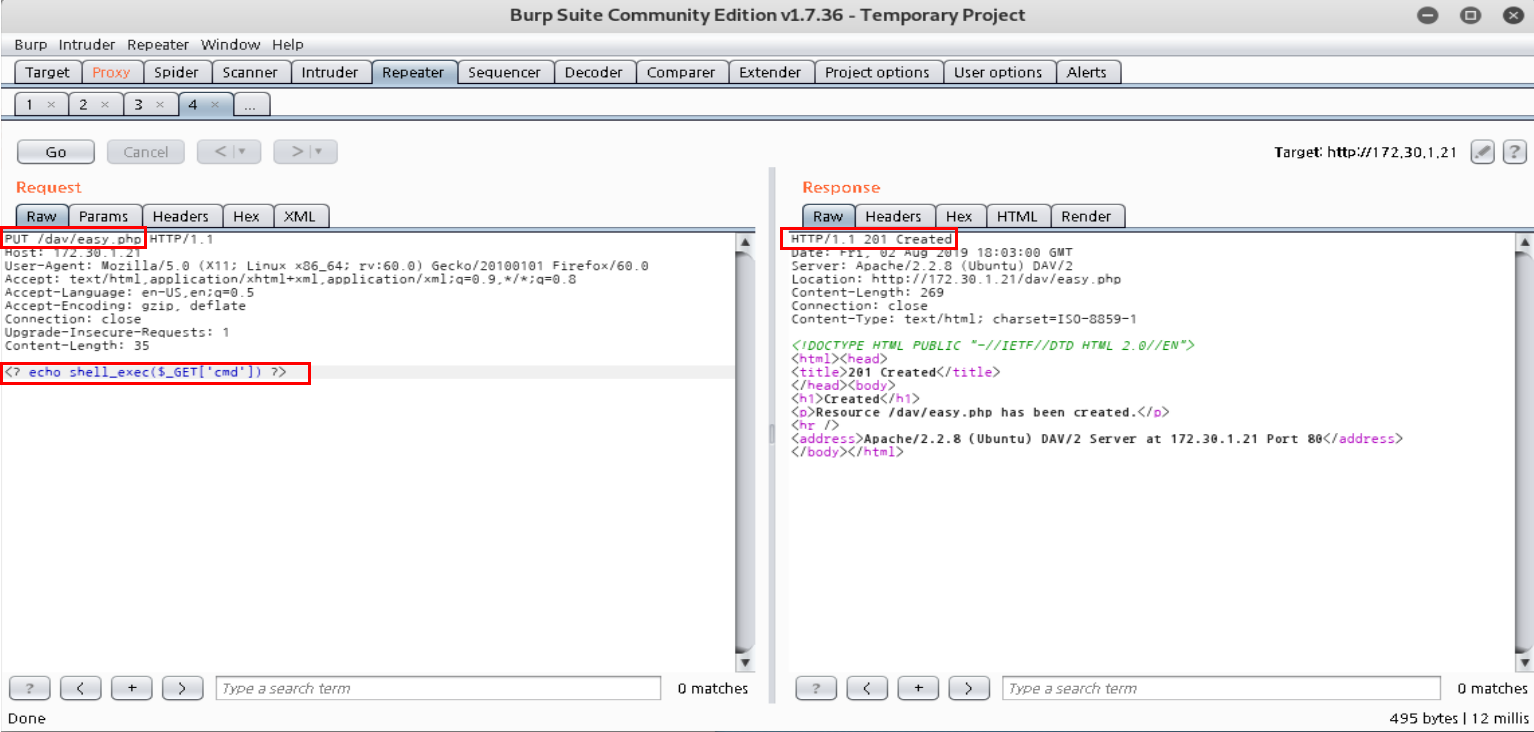This screenshot has height=732, width=1534.
Task: Click the '+' button in response search bar
Action: click(918, 688)
